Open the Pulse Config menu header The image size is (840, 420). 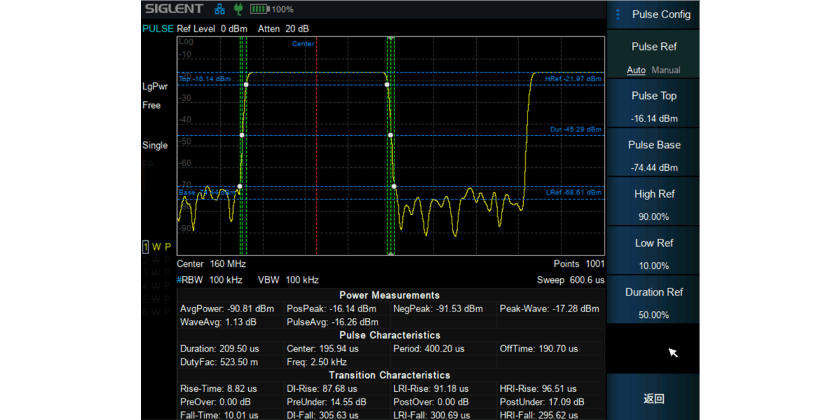662,15
